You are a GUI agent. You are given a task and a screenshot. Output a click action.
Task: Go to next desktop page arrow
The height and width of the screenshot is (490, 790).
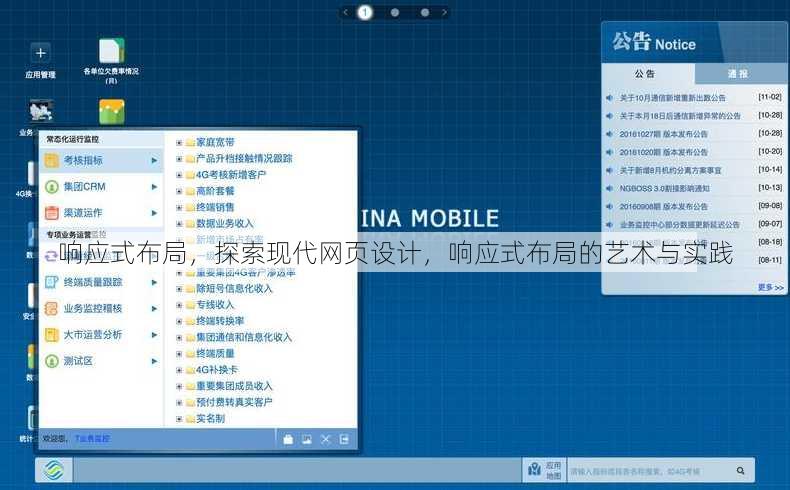444,12
